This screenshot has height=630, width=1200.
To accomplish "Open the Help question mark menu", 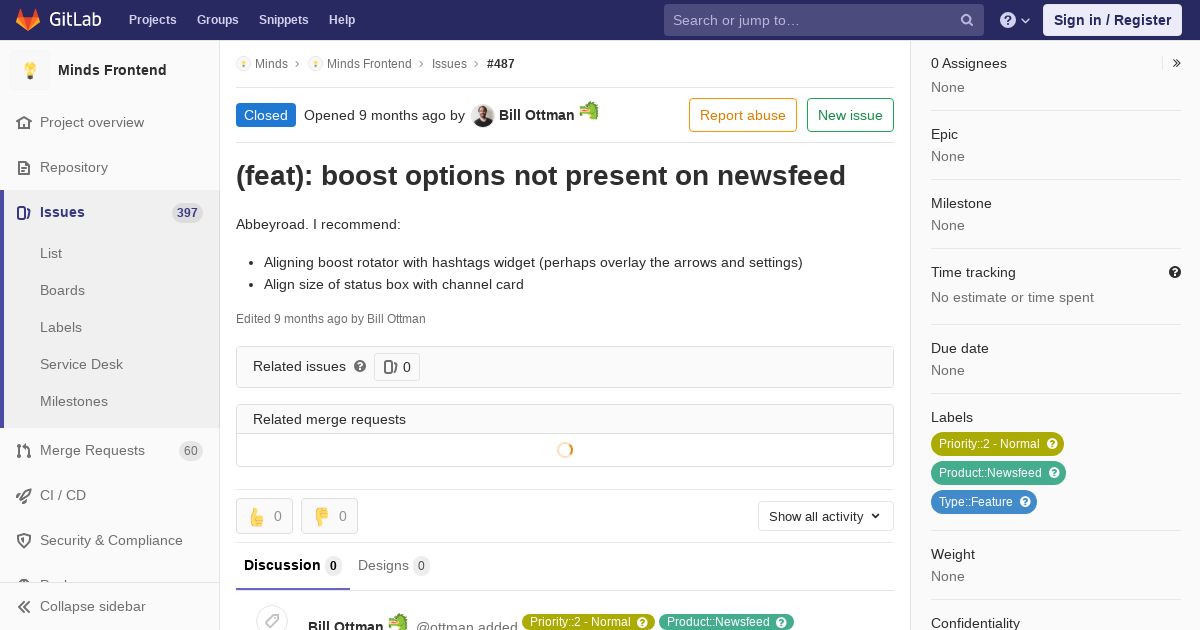I will pos(1015,20).
